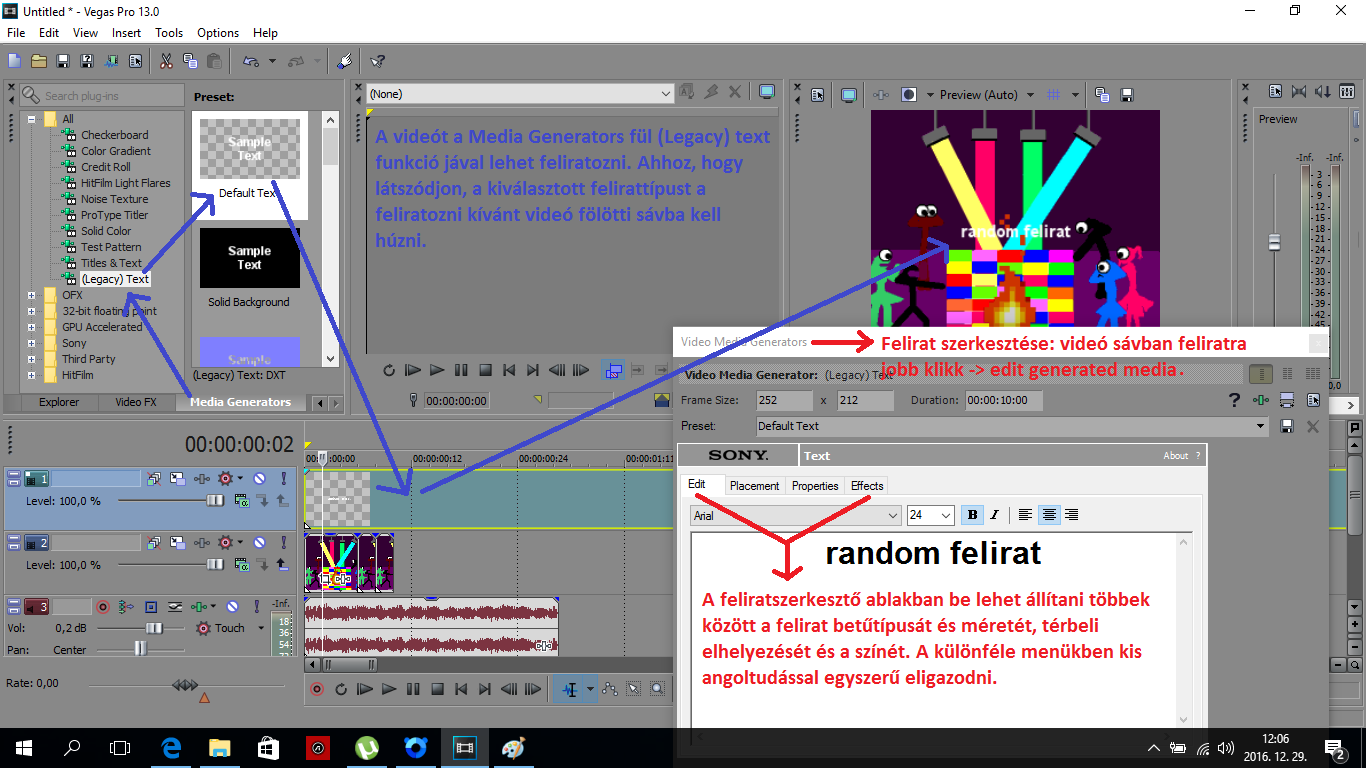This screenshot has width=1366, height=768.
Task: Create a new project from the toolbar
Action: (15, 62)
